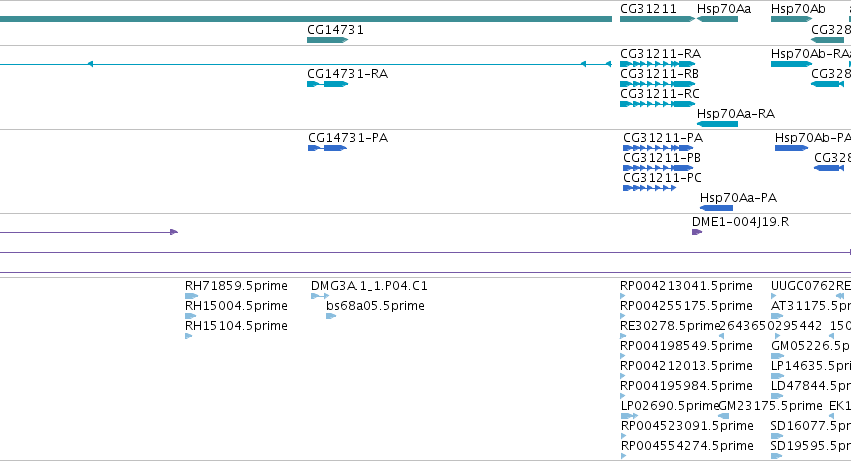Image resolution: width=851 pixels, height=461 pixels.
Task: Click the RH71859.5prime EST label
Action: 236,286
